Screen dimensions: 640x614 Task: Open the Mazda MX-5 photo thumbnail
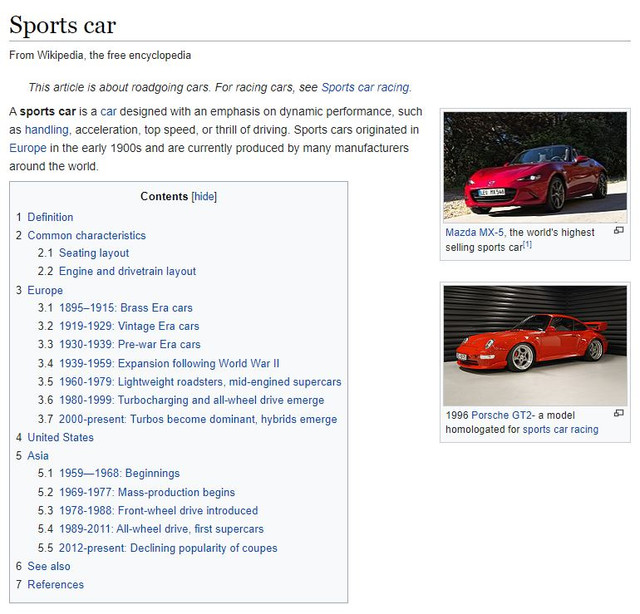click(x=535, y=167)
